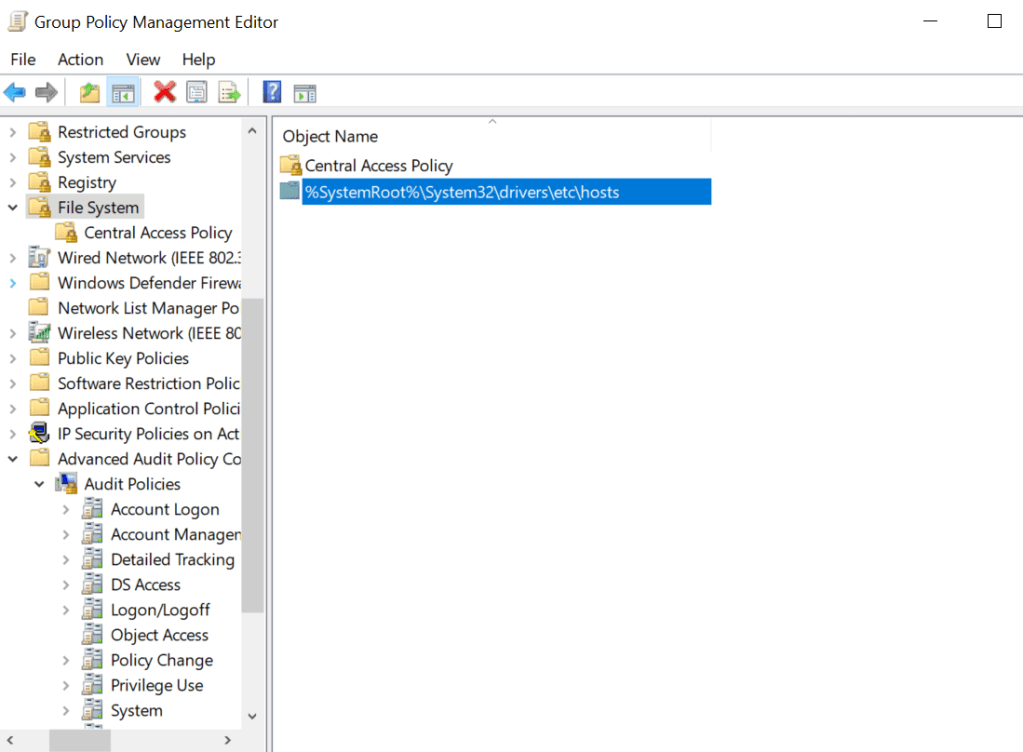1023x752 pixels.
Task: Click the Export List toolbar icon
Action: [230, 93]
